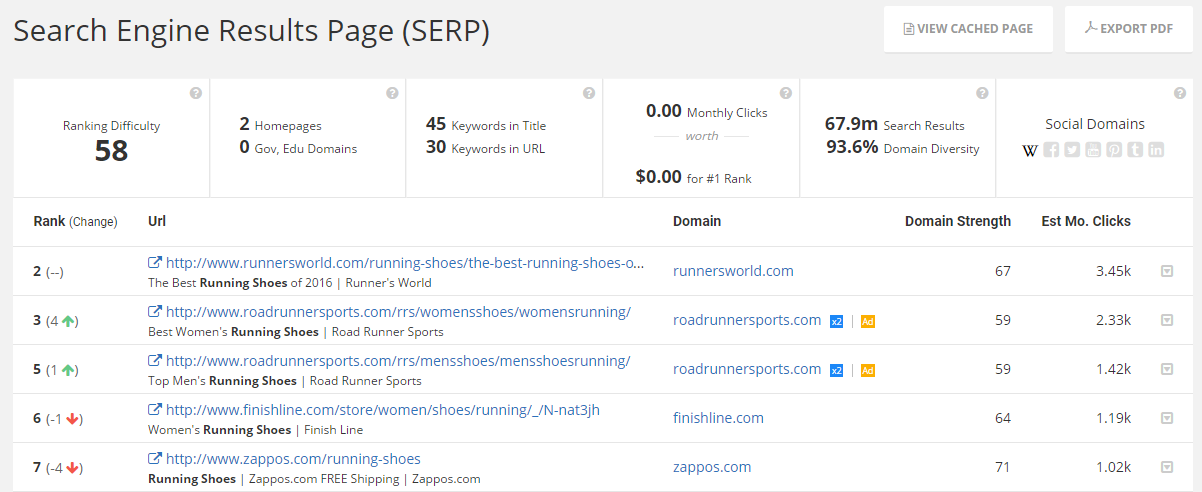Click the Twitter social domain icon
The image size is (1202, 492).
(x=1072, y=150)
